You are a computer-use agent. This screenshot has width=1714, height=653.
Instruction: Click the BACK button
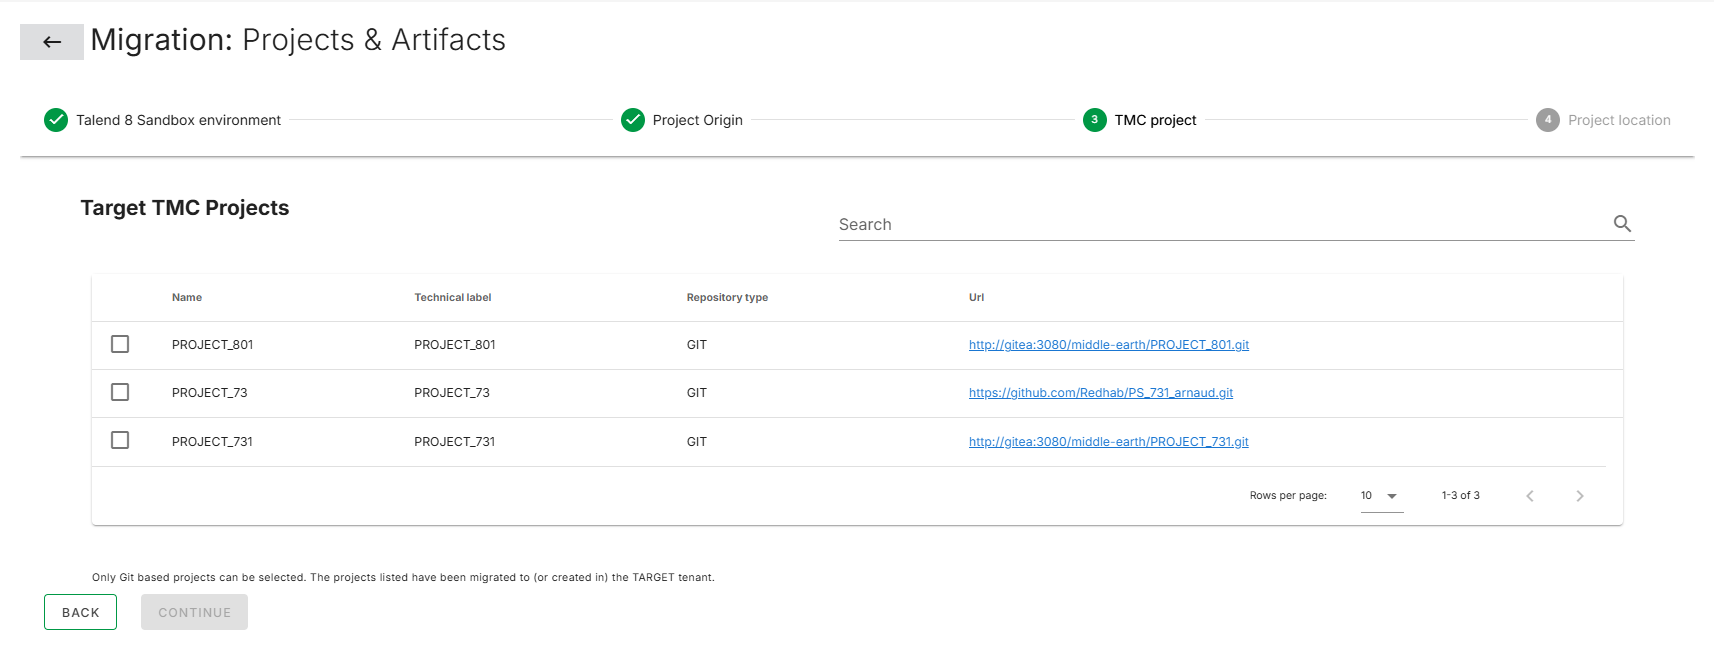click(81, 612)
